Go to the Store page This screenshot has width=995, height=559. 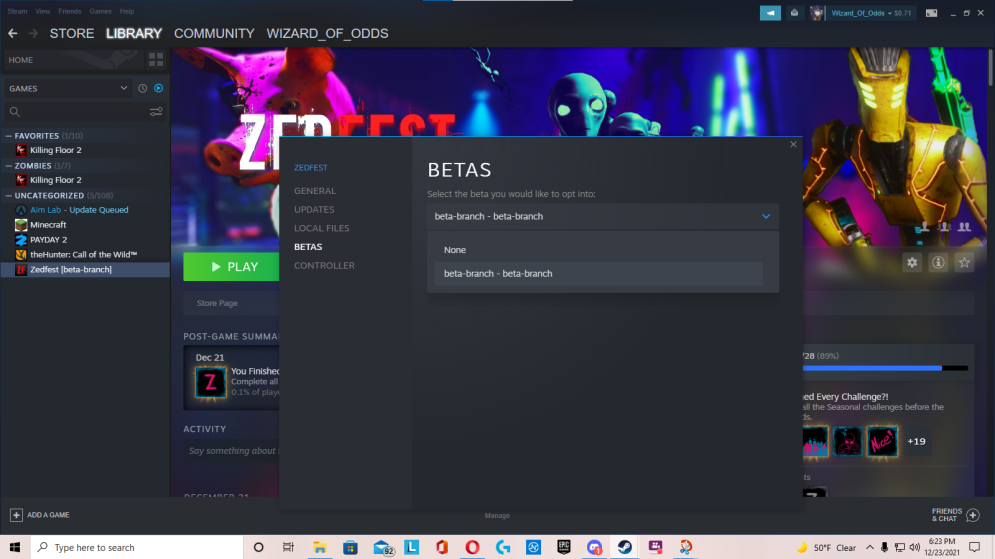(72, 34)
